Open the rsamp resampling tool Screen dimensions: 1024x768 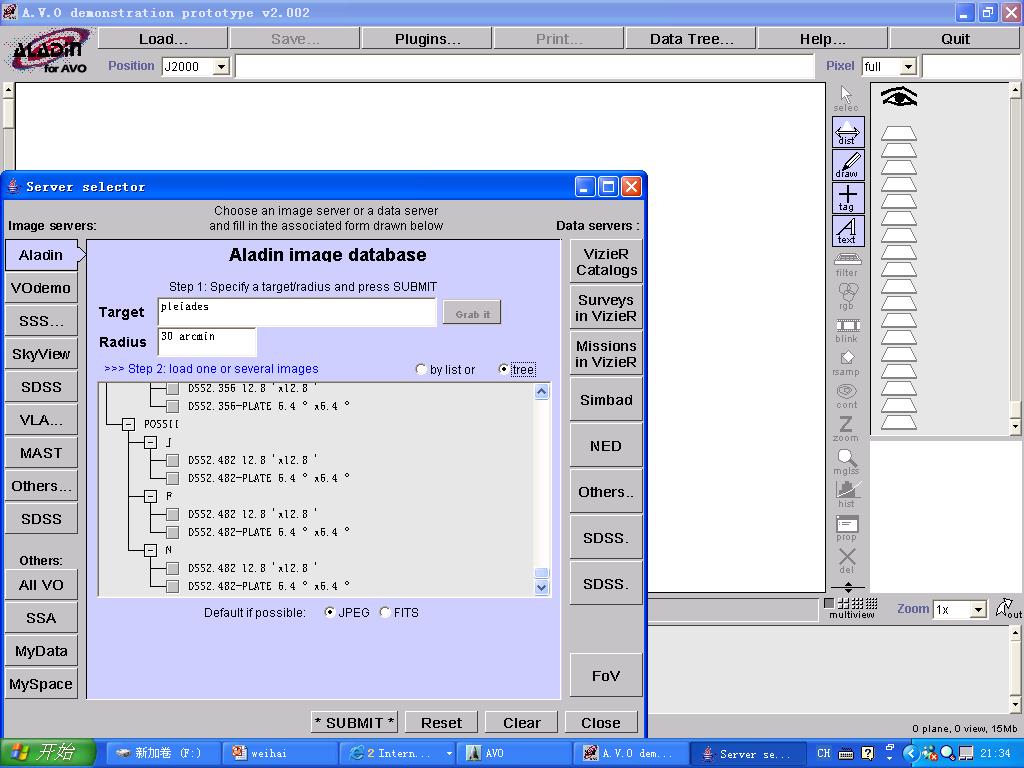847,363
